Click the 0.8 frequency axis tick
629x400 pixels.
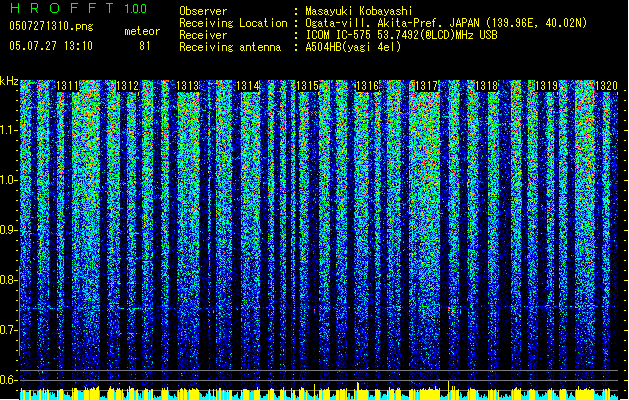(x=8, y=280)
